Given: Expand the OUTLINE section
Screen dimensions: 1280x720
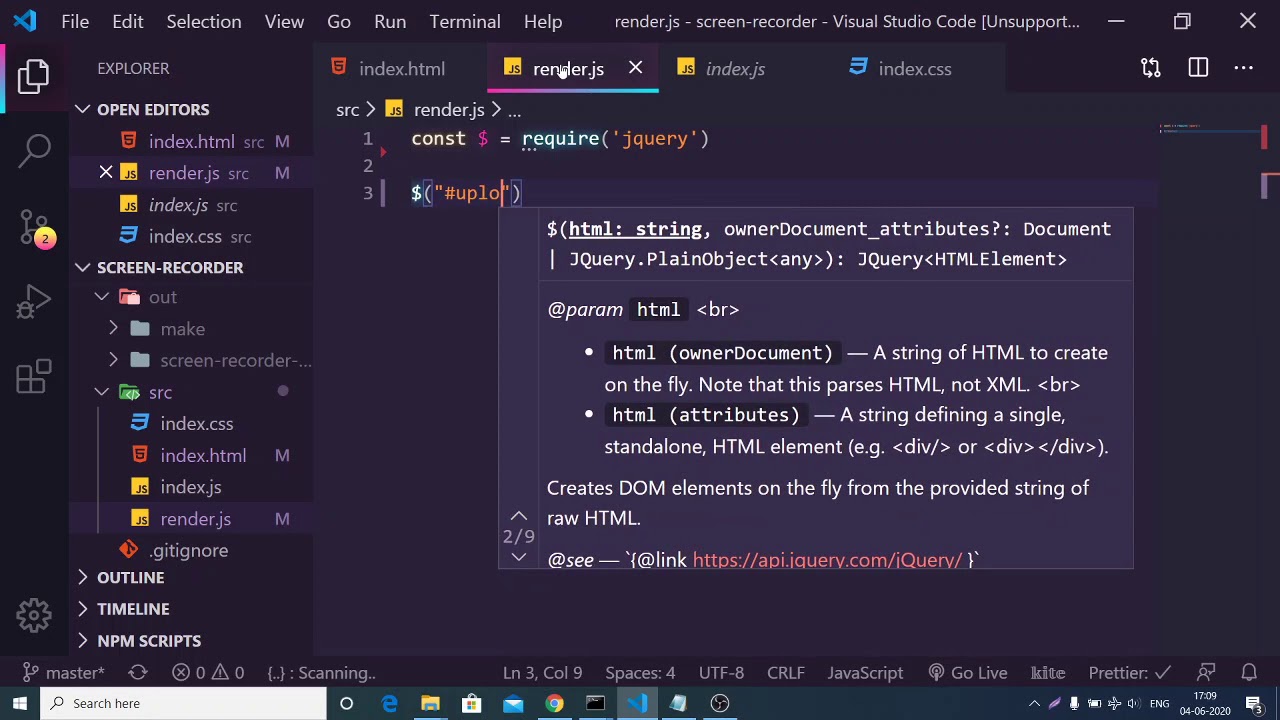Looking at the screenshot, I should (130, 578).
